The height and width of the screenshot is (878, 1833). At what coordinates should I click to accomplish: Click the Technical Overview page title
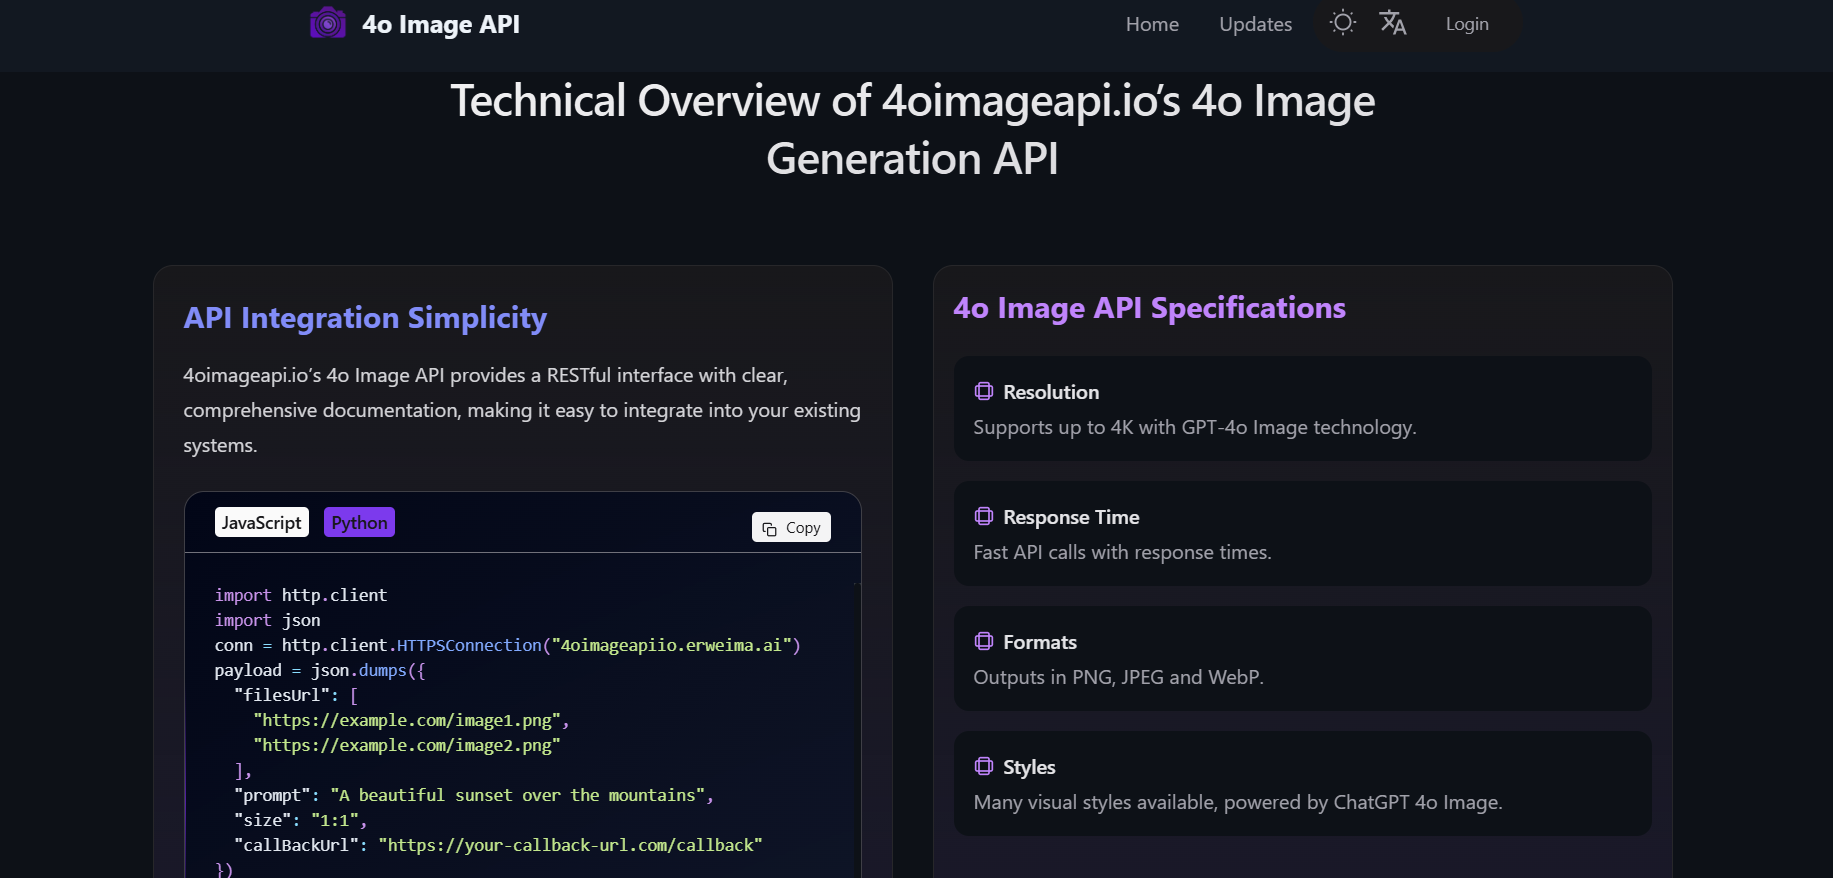[x=912, y=130]
